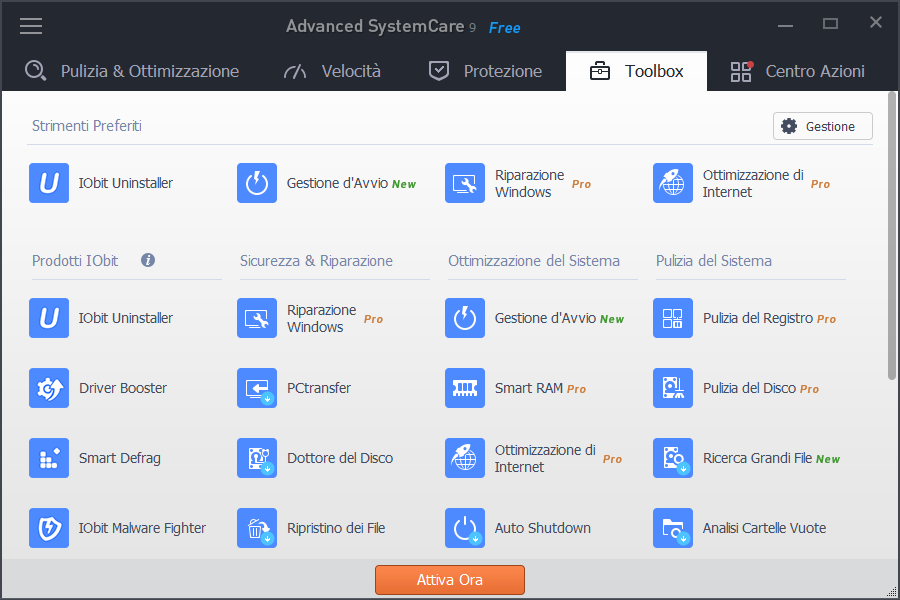900x600 pixels.
Task: Open the Driver Booster icon
Action: (49, 388)
